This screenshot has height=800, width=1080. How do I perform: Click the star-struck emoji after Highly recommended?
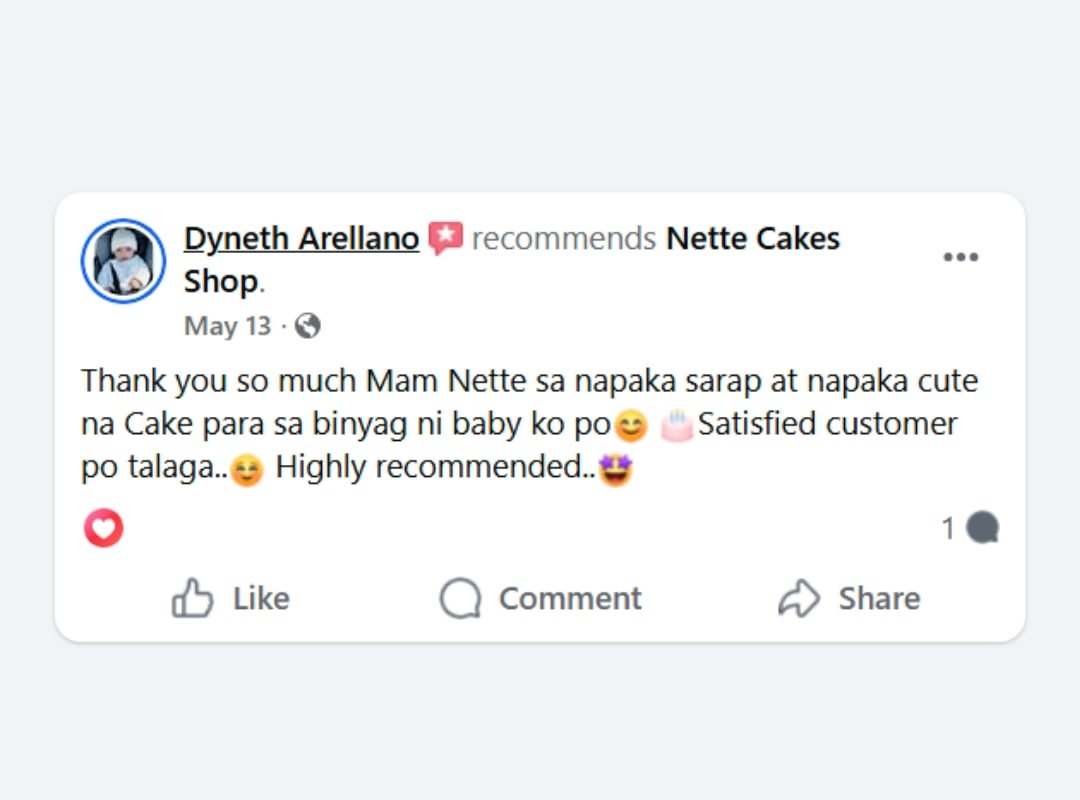click(616, 468)
